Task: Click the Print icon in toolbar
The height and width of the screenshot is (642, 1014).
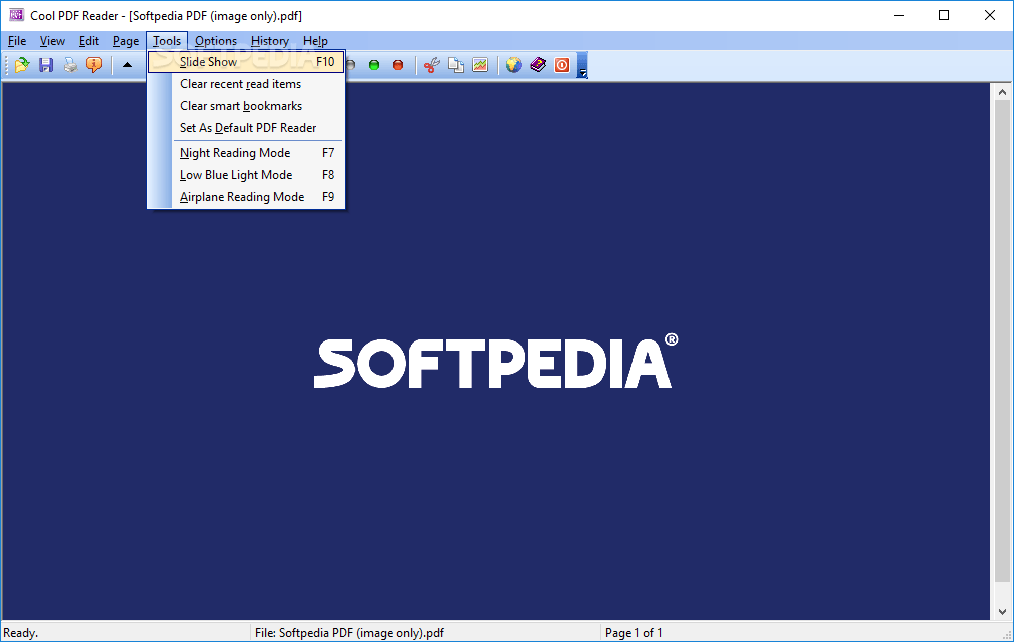Action: (70, 65)
